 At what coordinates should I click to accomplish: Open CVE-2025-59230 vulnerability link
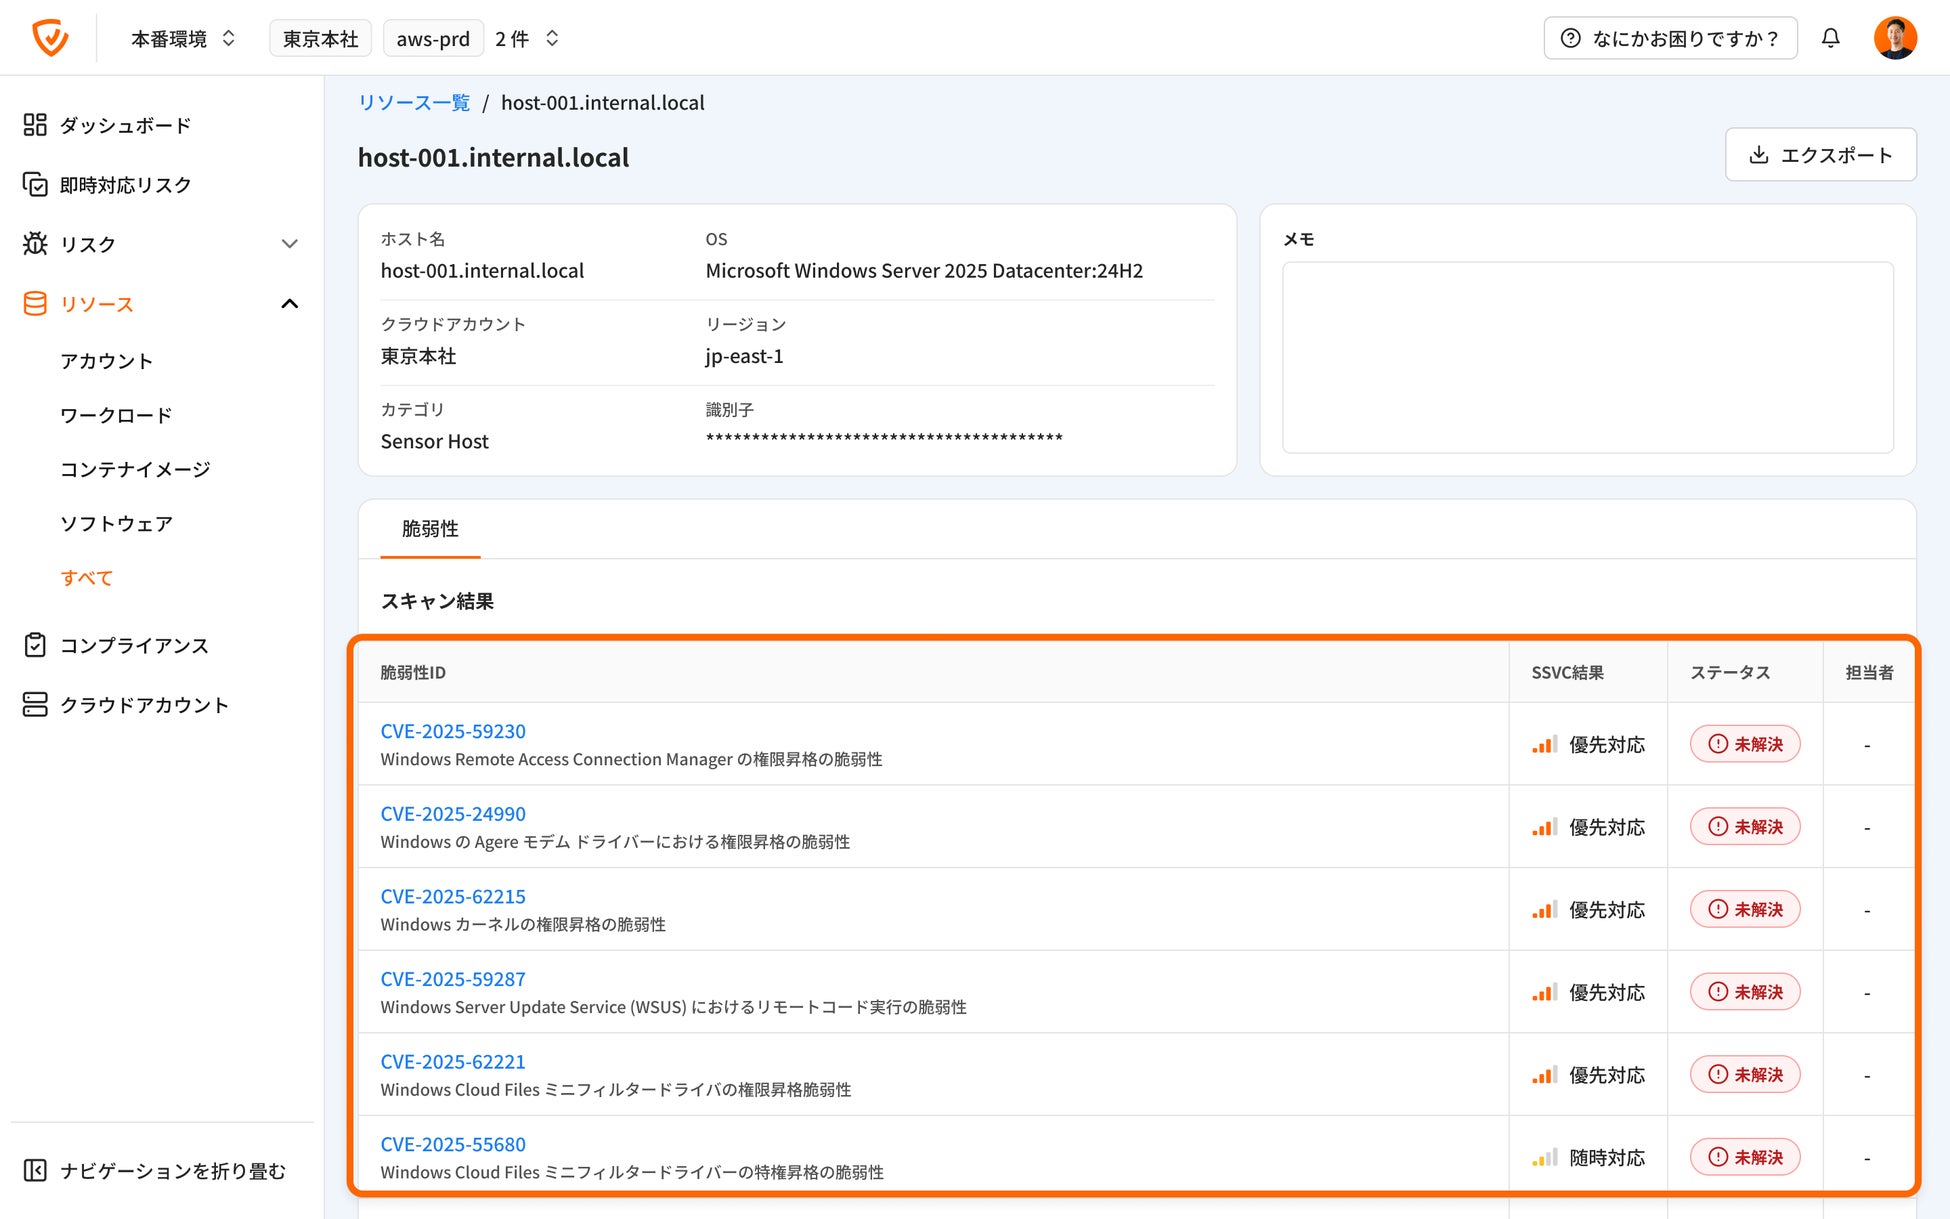pyautogui.click(x=453, y=731)
